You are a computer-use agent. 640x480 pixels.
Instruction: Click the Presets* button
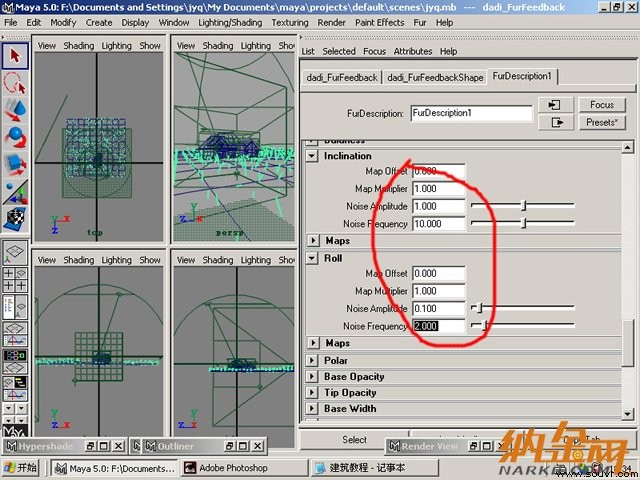pos(602,122)
